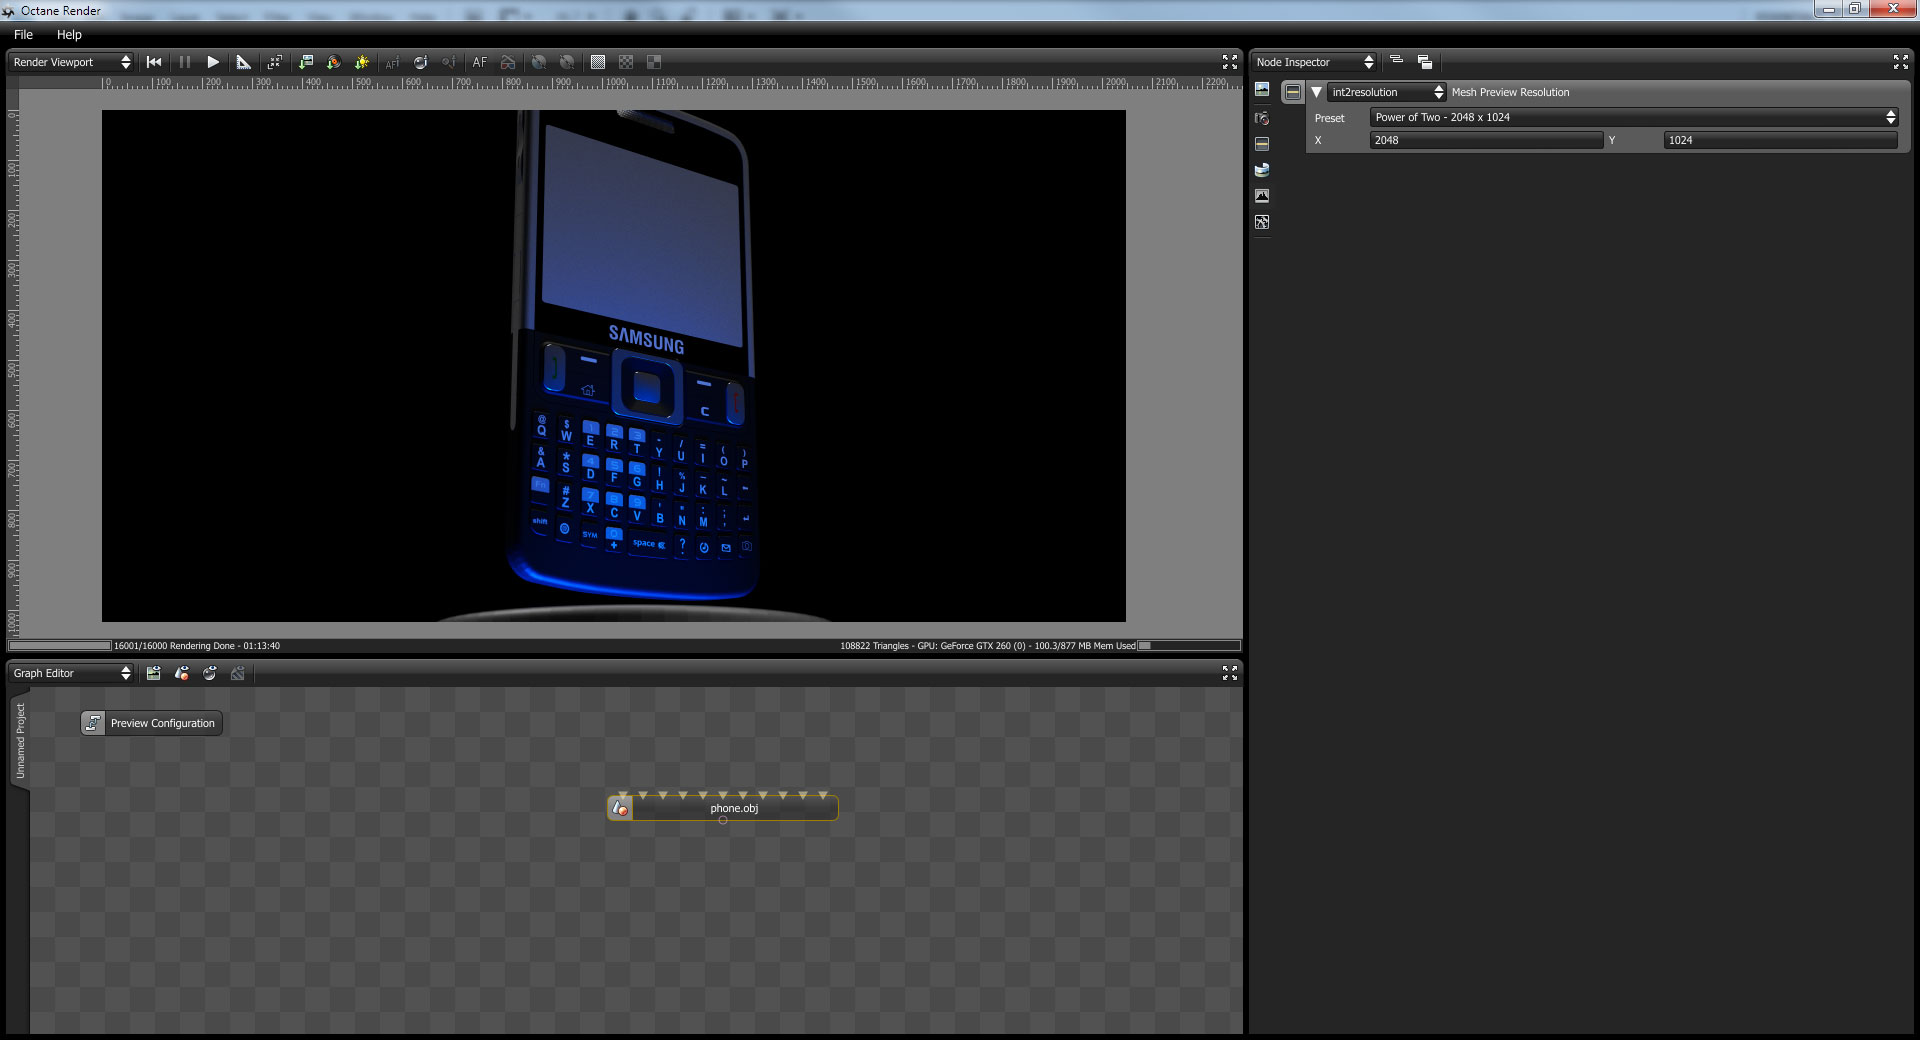Click the dimmed focus picker icon
1920x1040 pixels.
[450, 62]
